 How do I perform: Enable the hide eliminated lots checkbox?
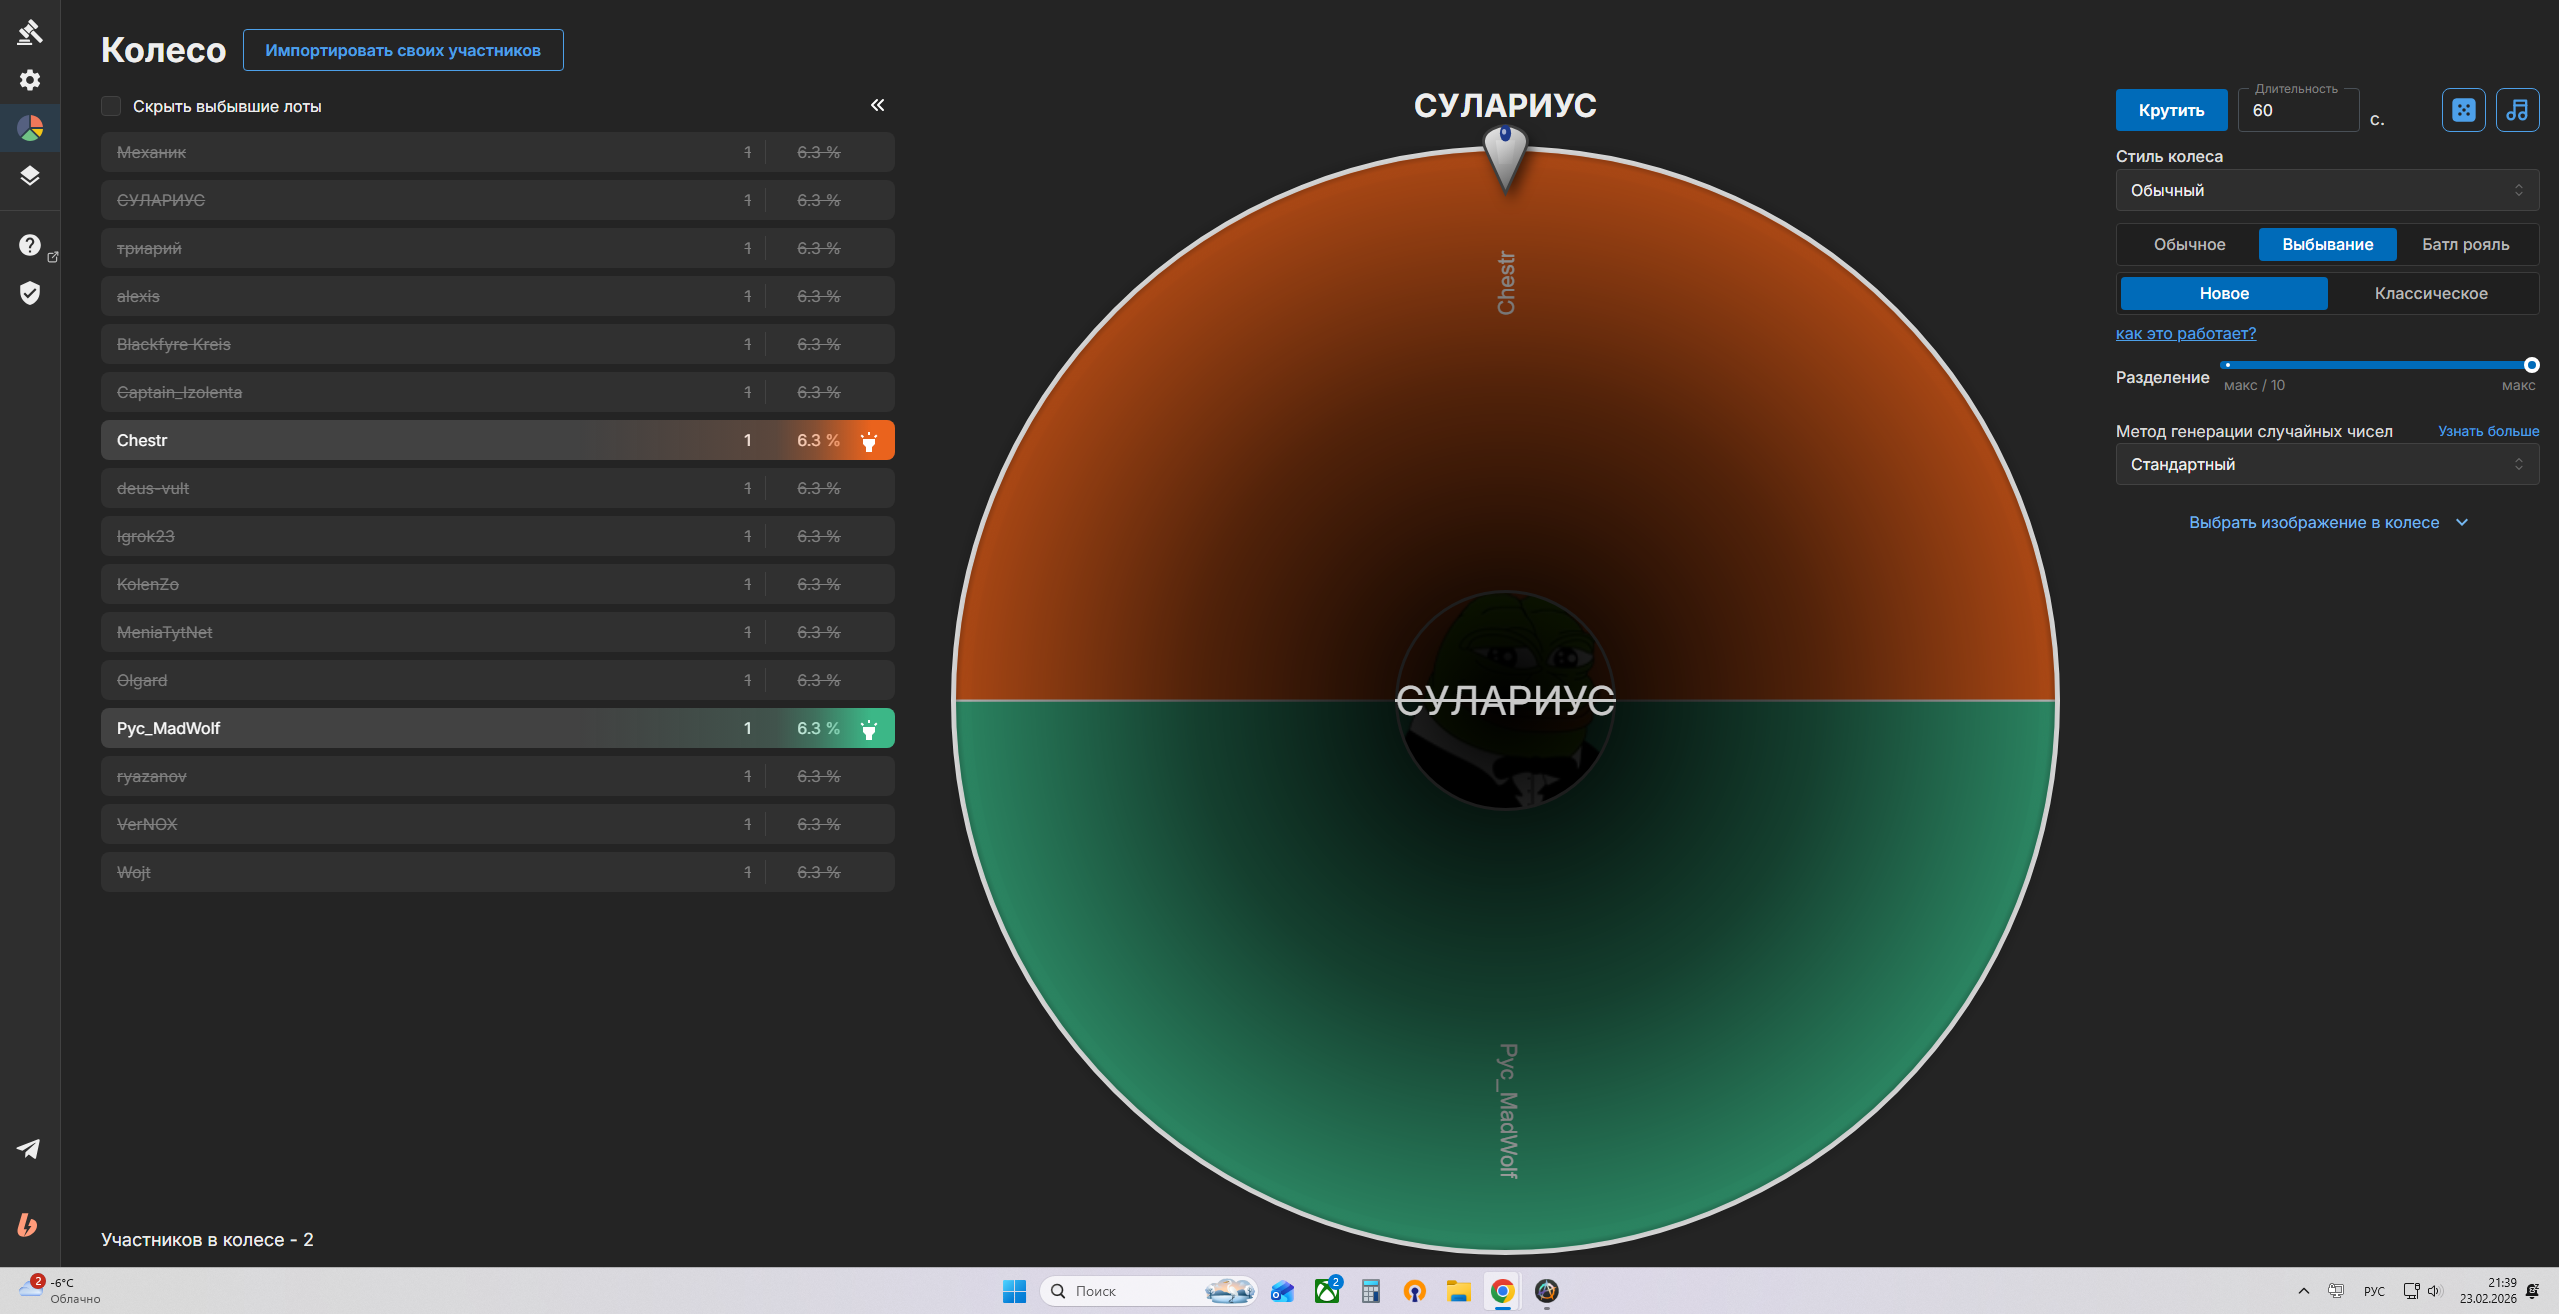click(111, 106)
